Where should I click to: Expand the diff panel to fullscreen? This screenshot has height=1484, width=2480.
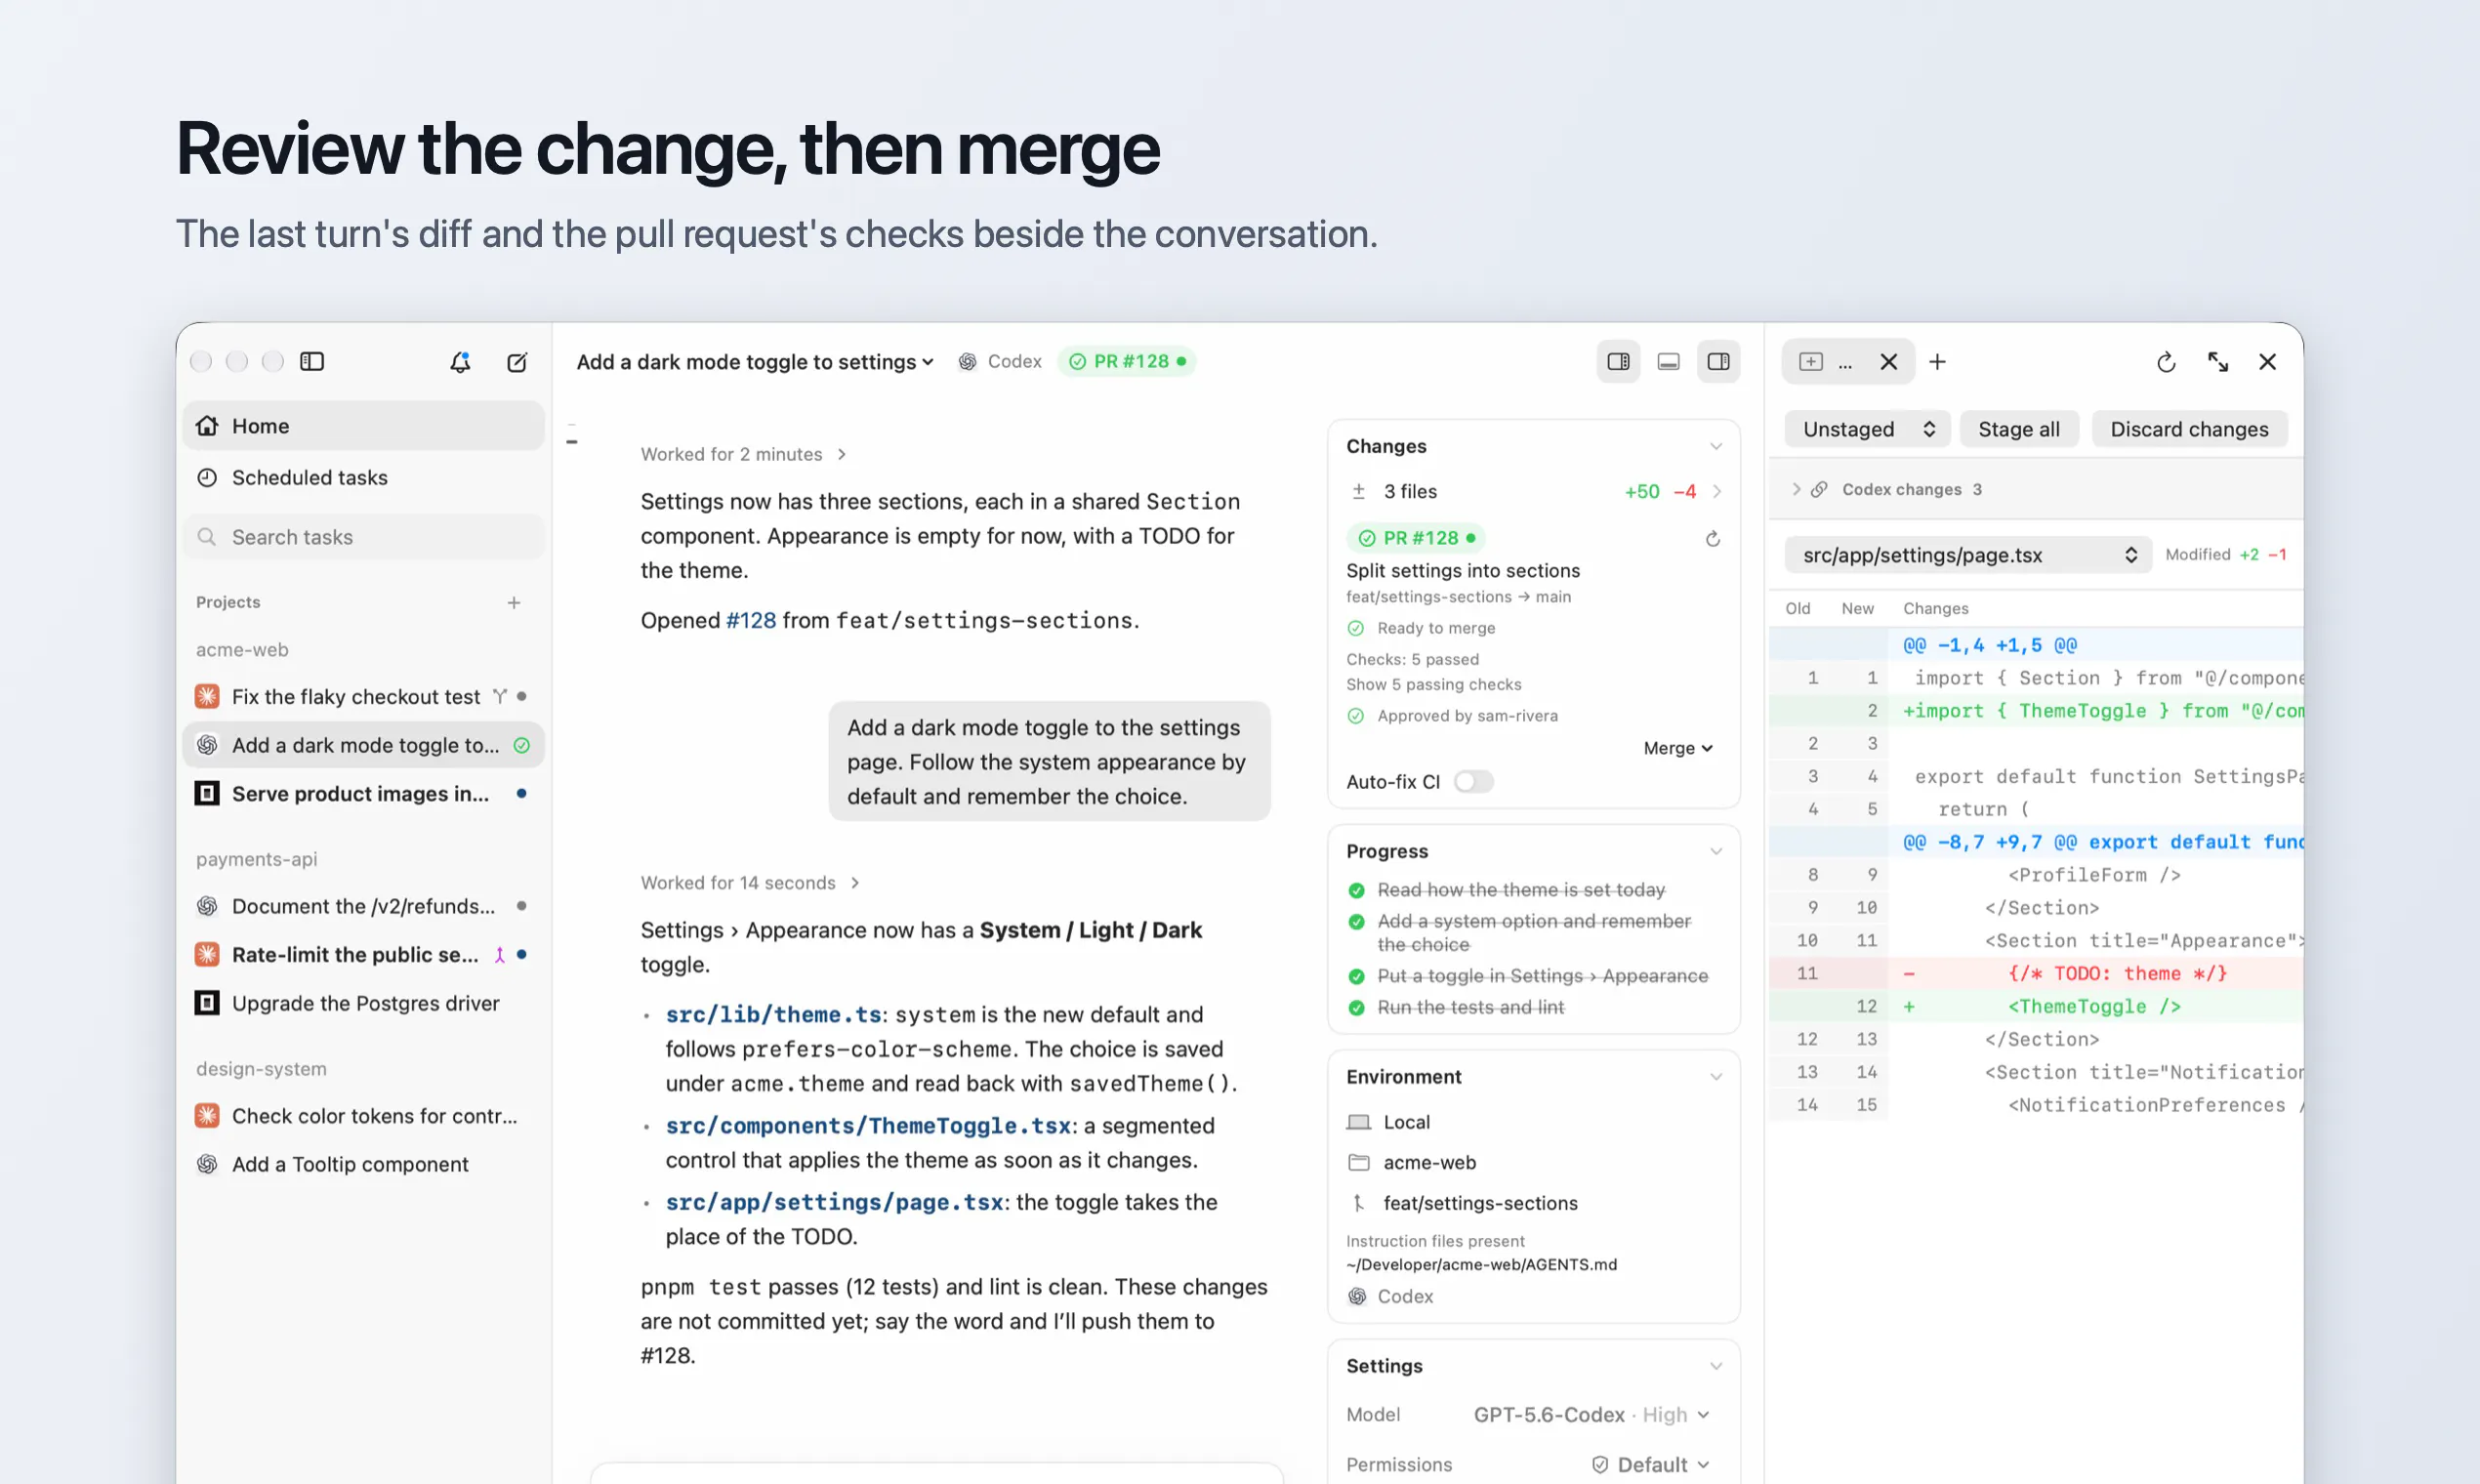(2218, 362)
